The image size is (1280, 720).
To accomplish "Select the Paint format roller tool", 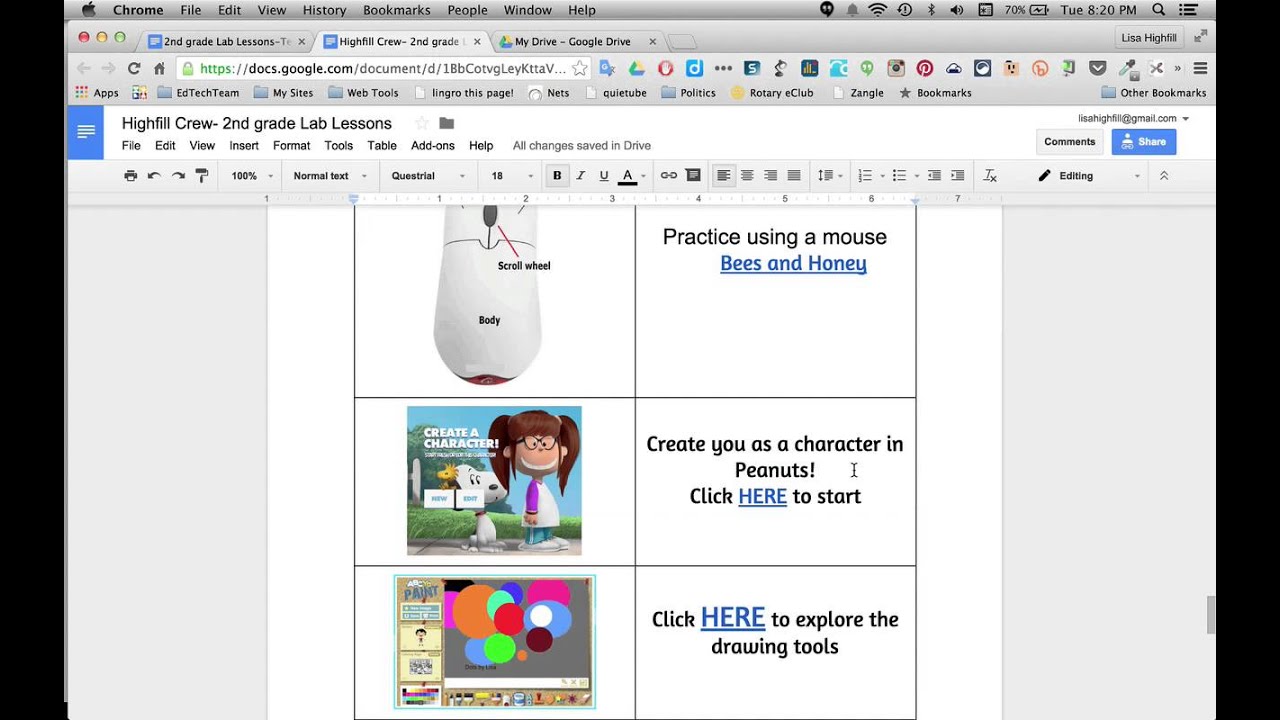I will point(202,176).
